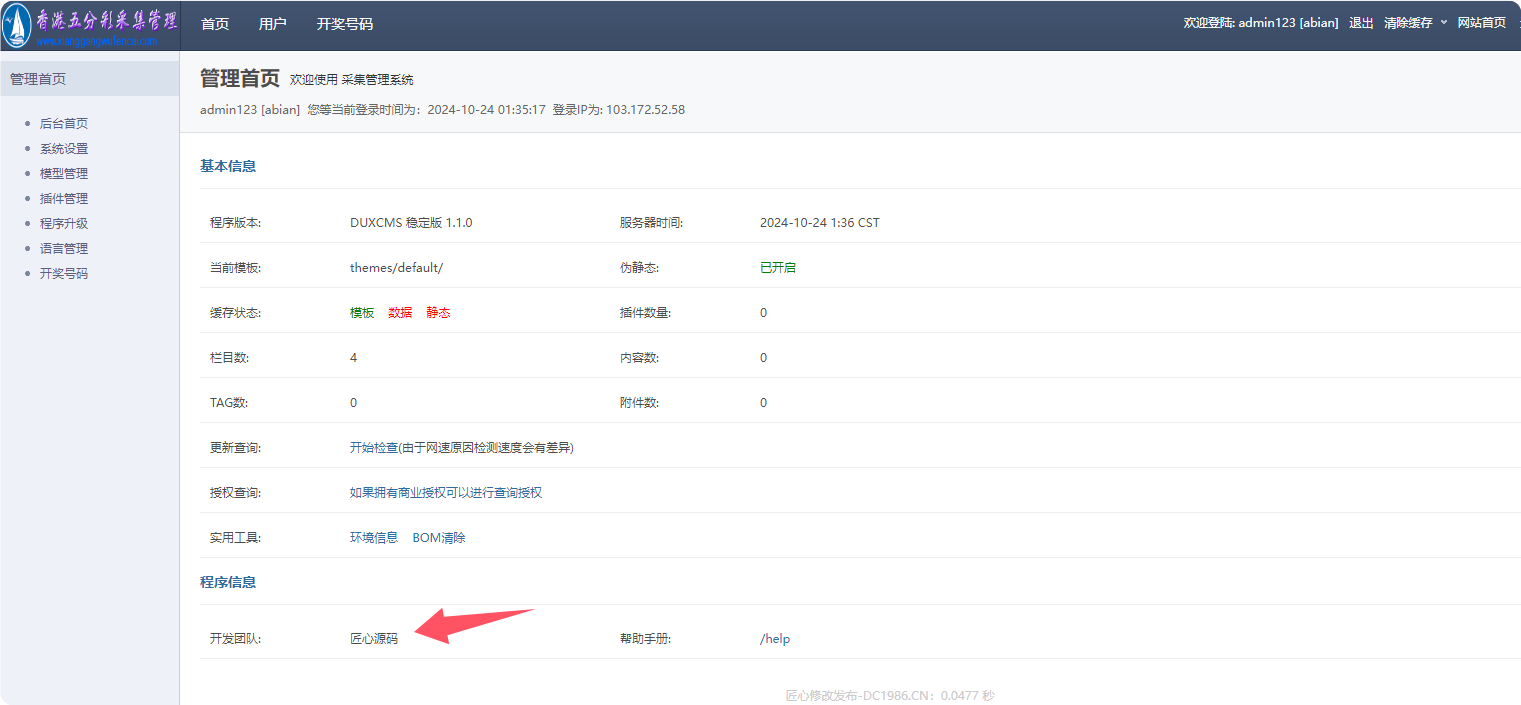This screenshot has width=1521, height=705.
Task: Select 模型管理 sidebar item
Action: pos(64,174)
